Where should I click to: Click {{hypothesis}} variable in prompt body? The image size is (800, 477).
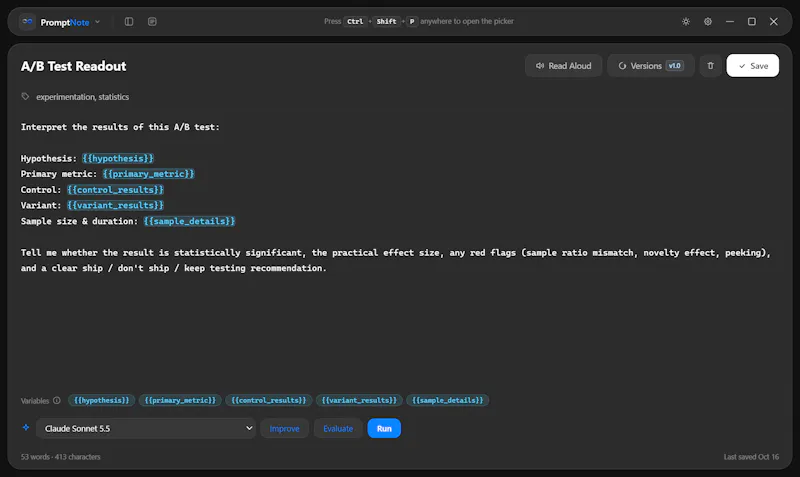[118, 158]
